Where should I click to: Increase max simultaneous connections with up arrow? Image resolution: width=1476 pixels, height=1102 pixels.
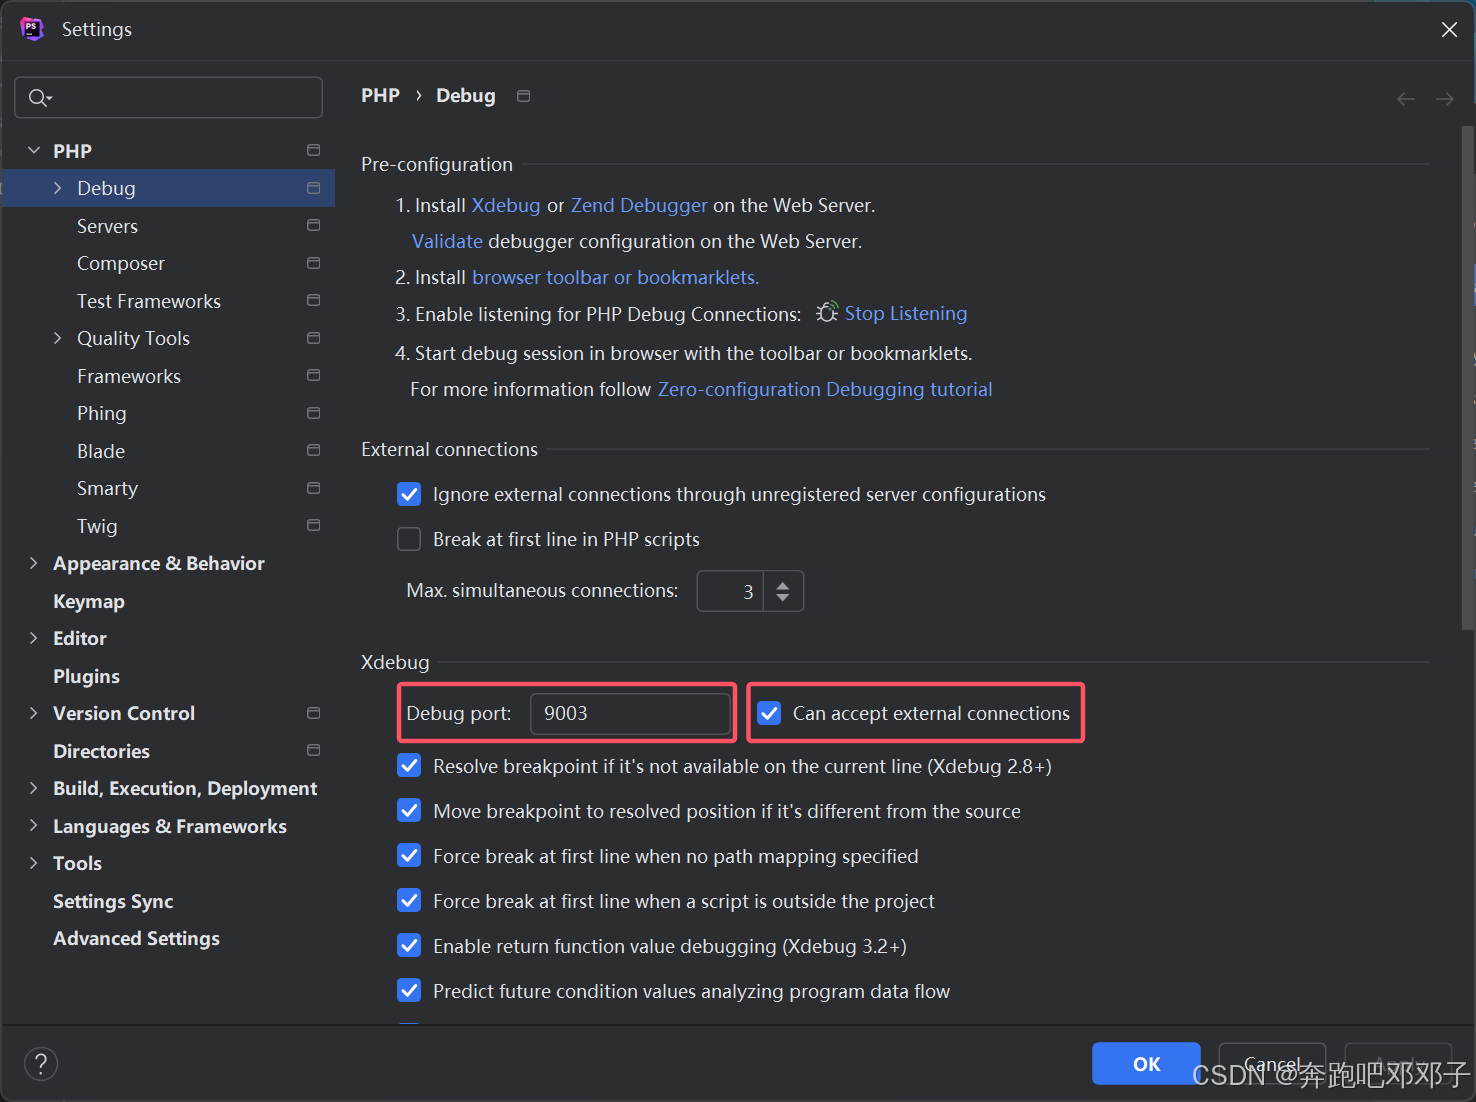click(783, 583)
